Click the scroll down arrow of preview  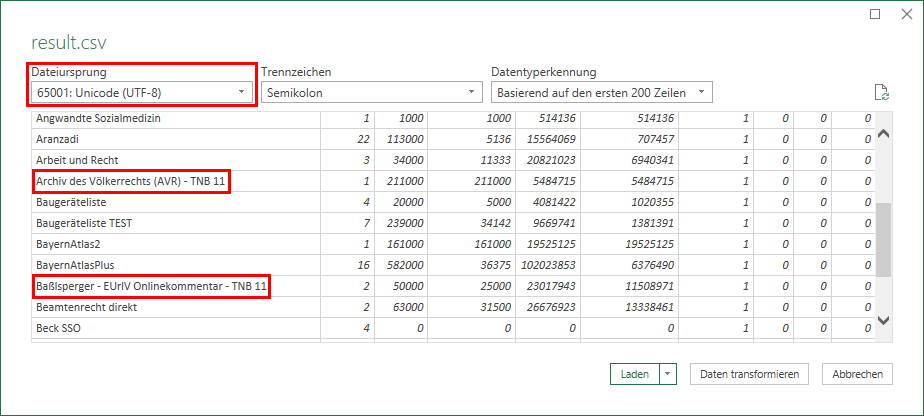[883, 320]
